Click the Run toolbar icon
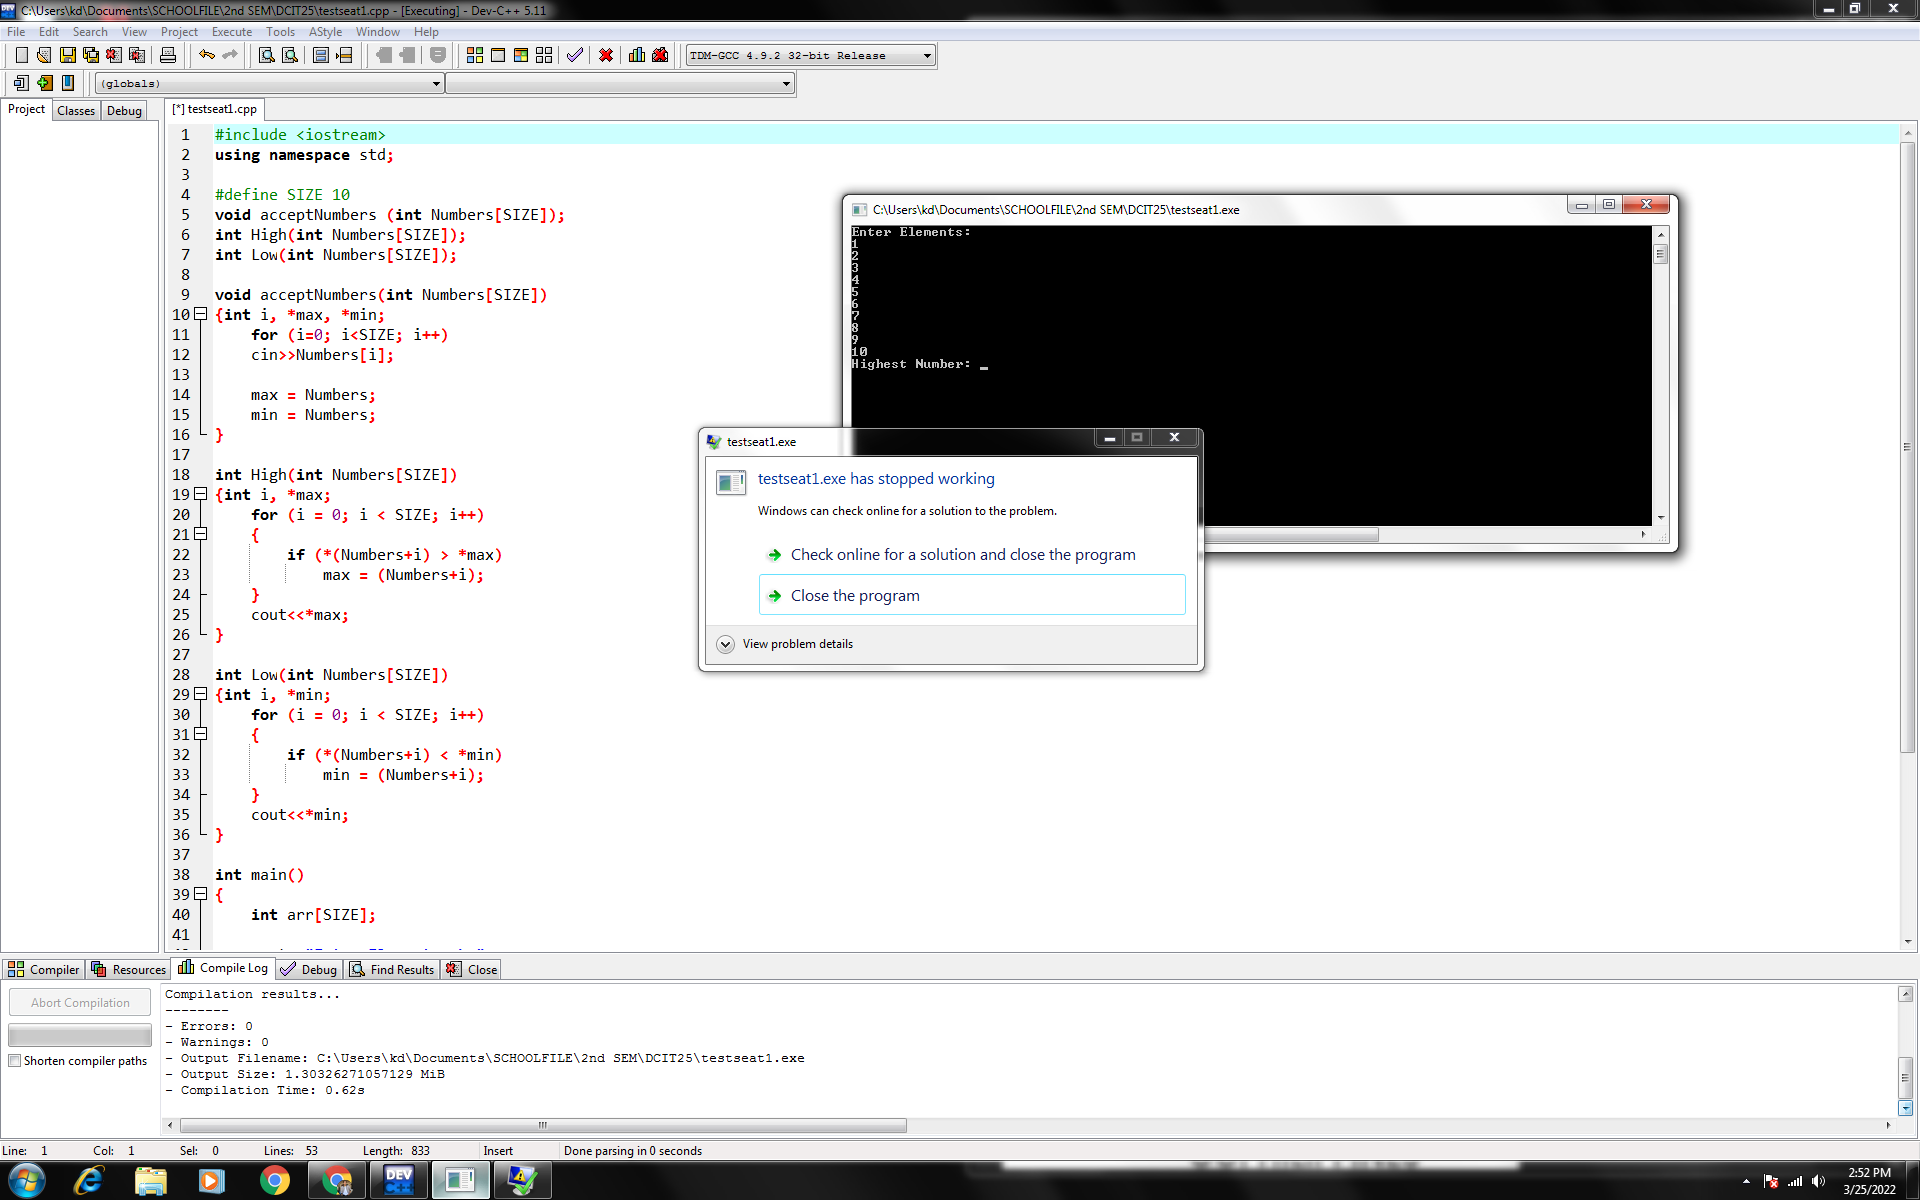This screenshot has height=1200, width=1920. 498,55
